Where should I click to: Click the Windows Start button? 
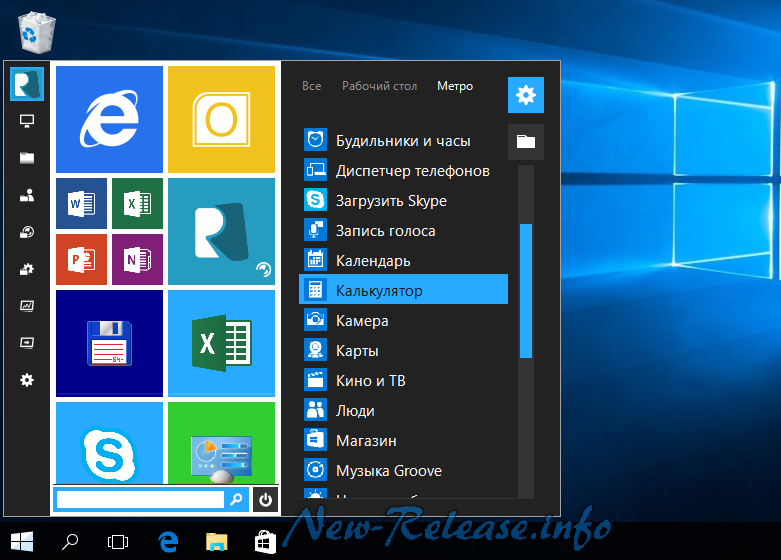click(22, 541)
